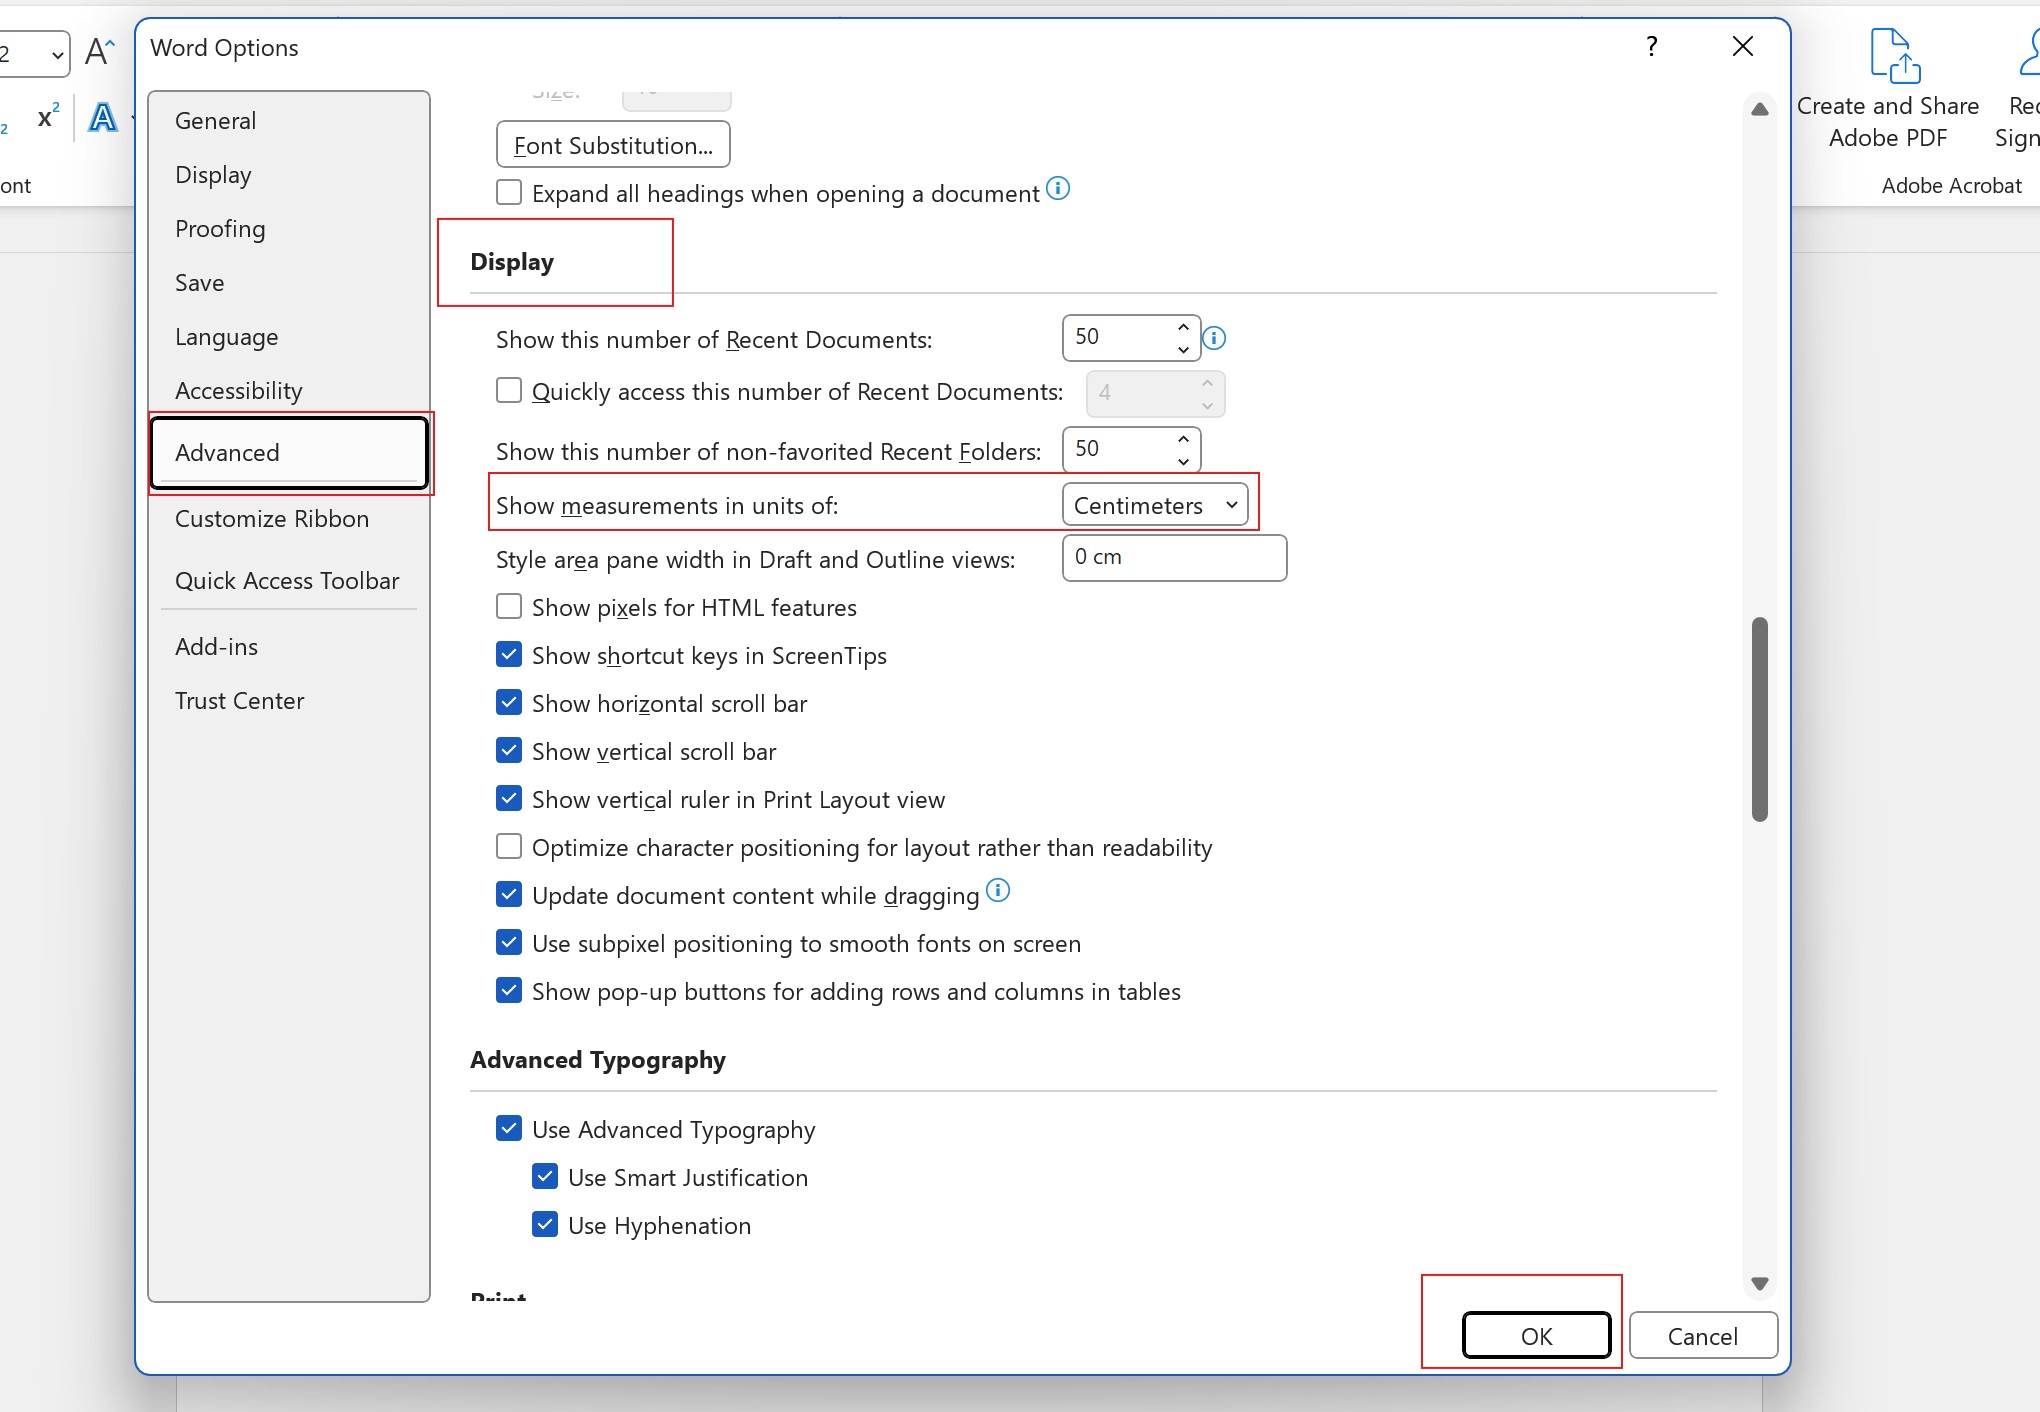This screenshot has height=1412, width=2040.
Task: Click info icon beside Update document content while dragging
Action: (997, 891)
